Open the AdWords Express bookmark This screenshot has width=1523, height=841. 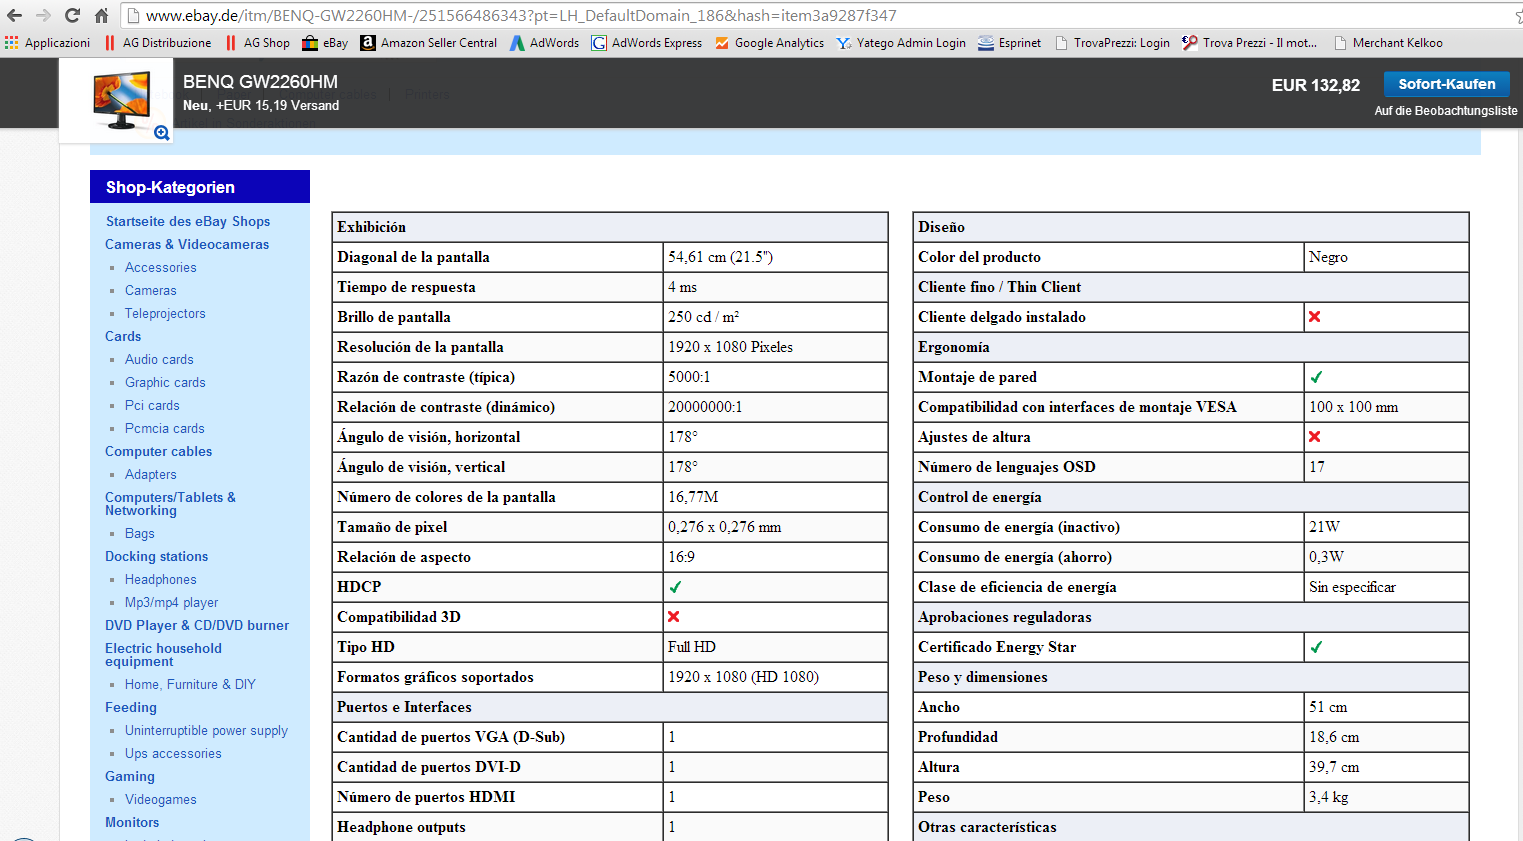pos(647,43)
